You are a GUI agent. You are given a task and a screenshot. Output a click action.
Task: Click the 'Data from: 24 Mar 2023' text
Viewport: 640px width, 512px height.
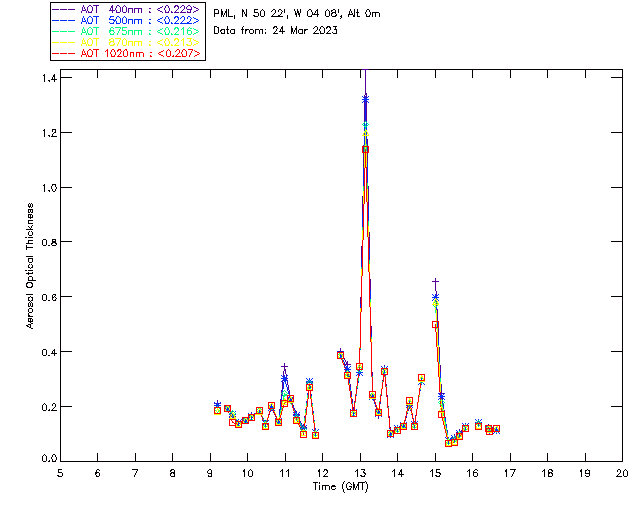[x=276, y=30]
